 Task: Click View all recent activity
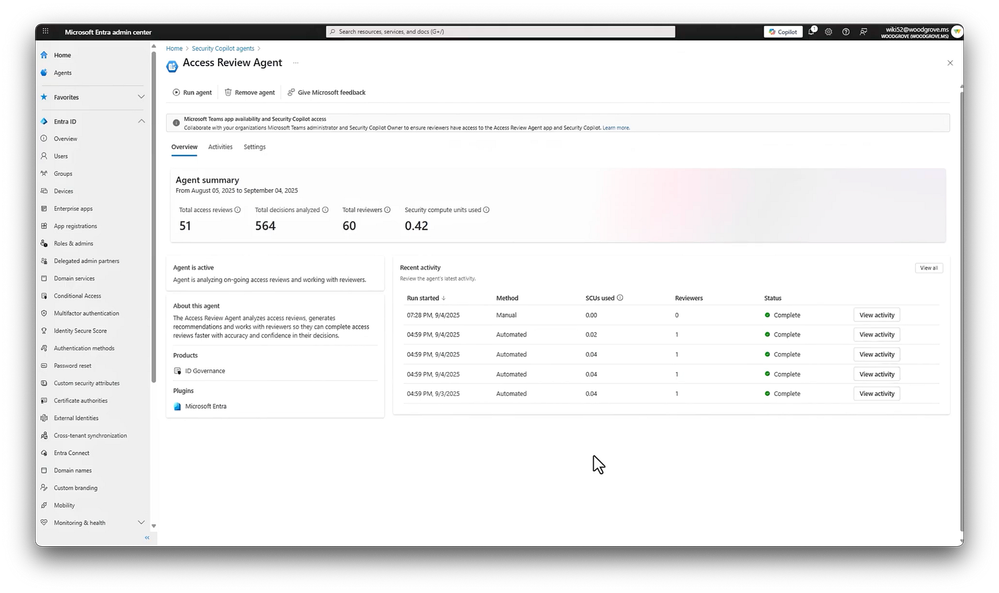[928, 268]
